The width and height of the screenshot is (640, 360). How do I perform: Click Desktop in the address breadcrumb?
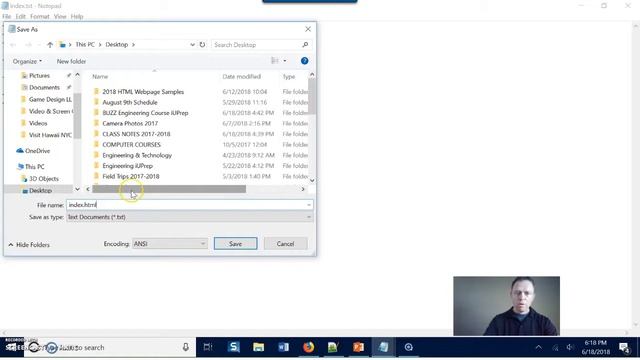pos(117,44)
